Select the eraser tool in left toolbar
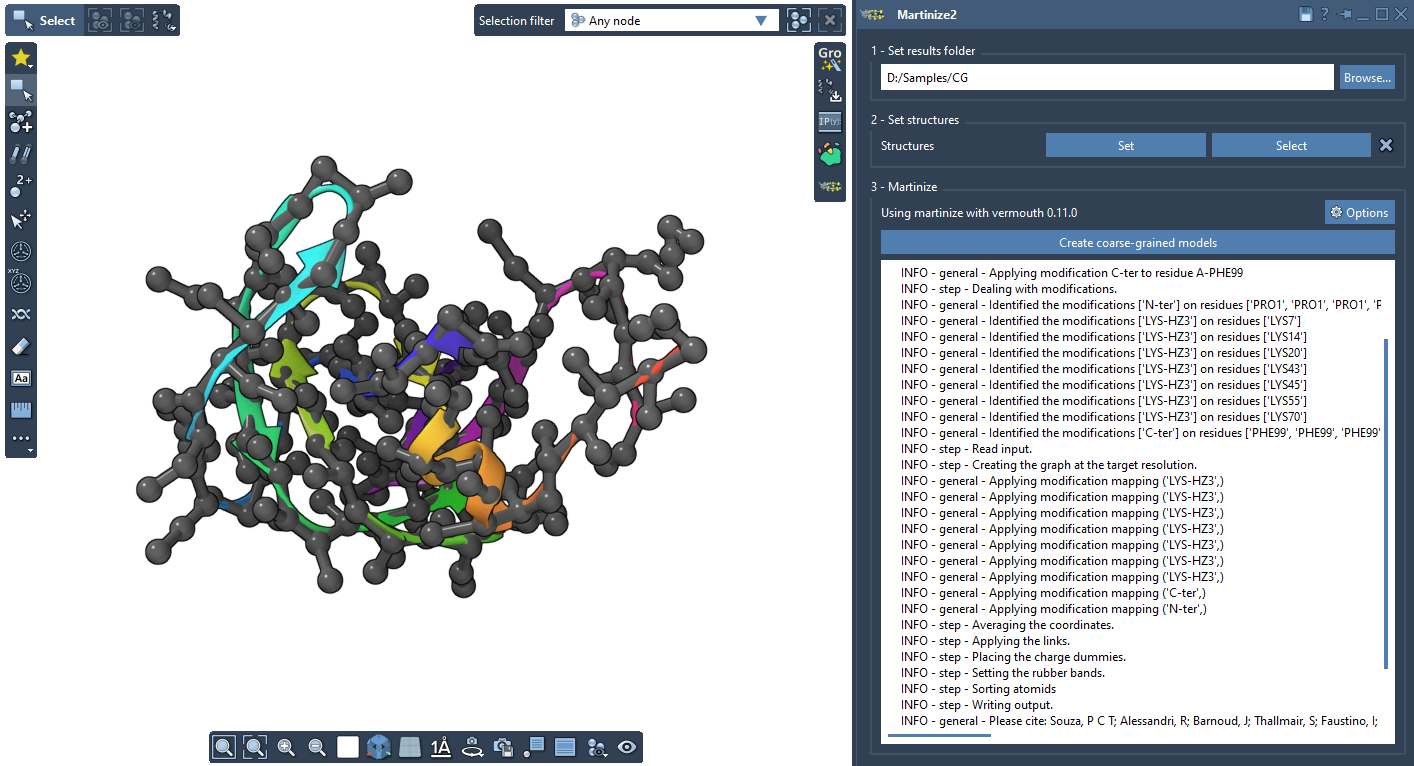 [21, 346]
